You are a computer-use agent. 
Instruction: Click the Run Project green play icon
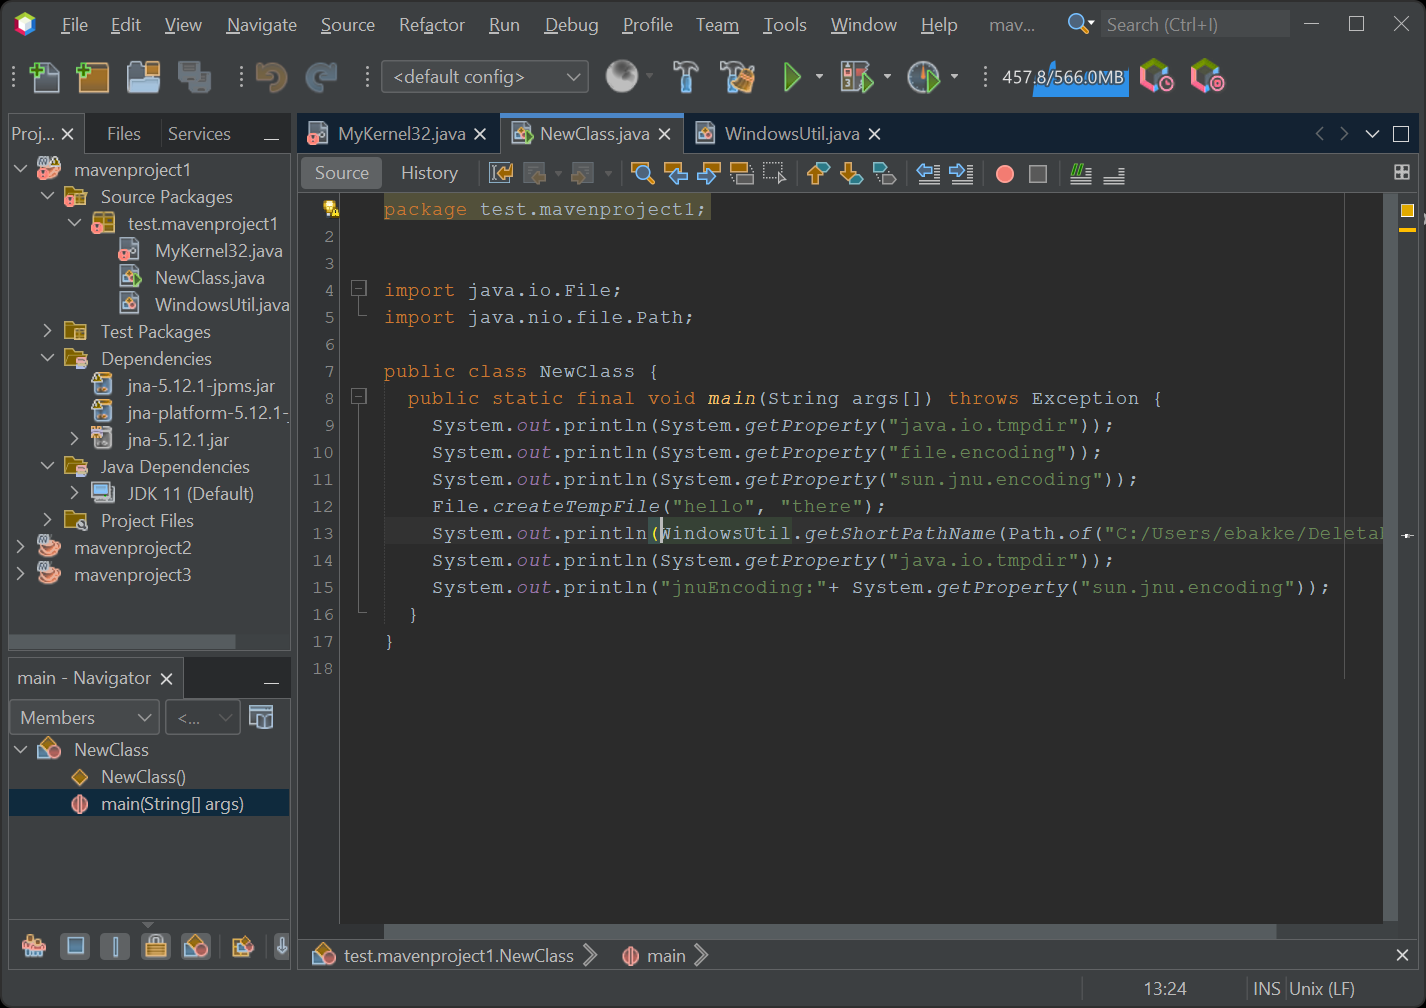pyautogui.click(x=792, y=77)
